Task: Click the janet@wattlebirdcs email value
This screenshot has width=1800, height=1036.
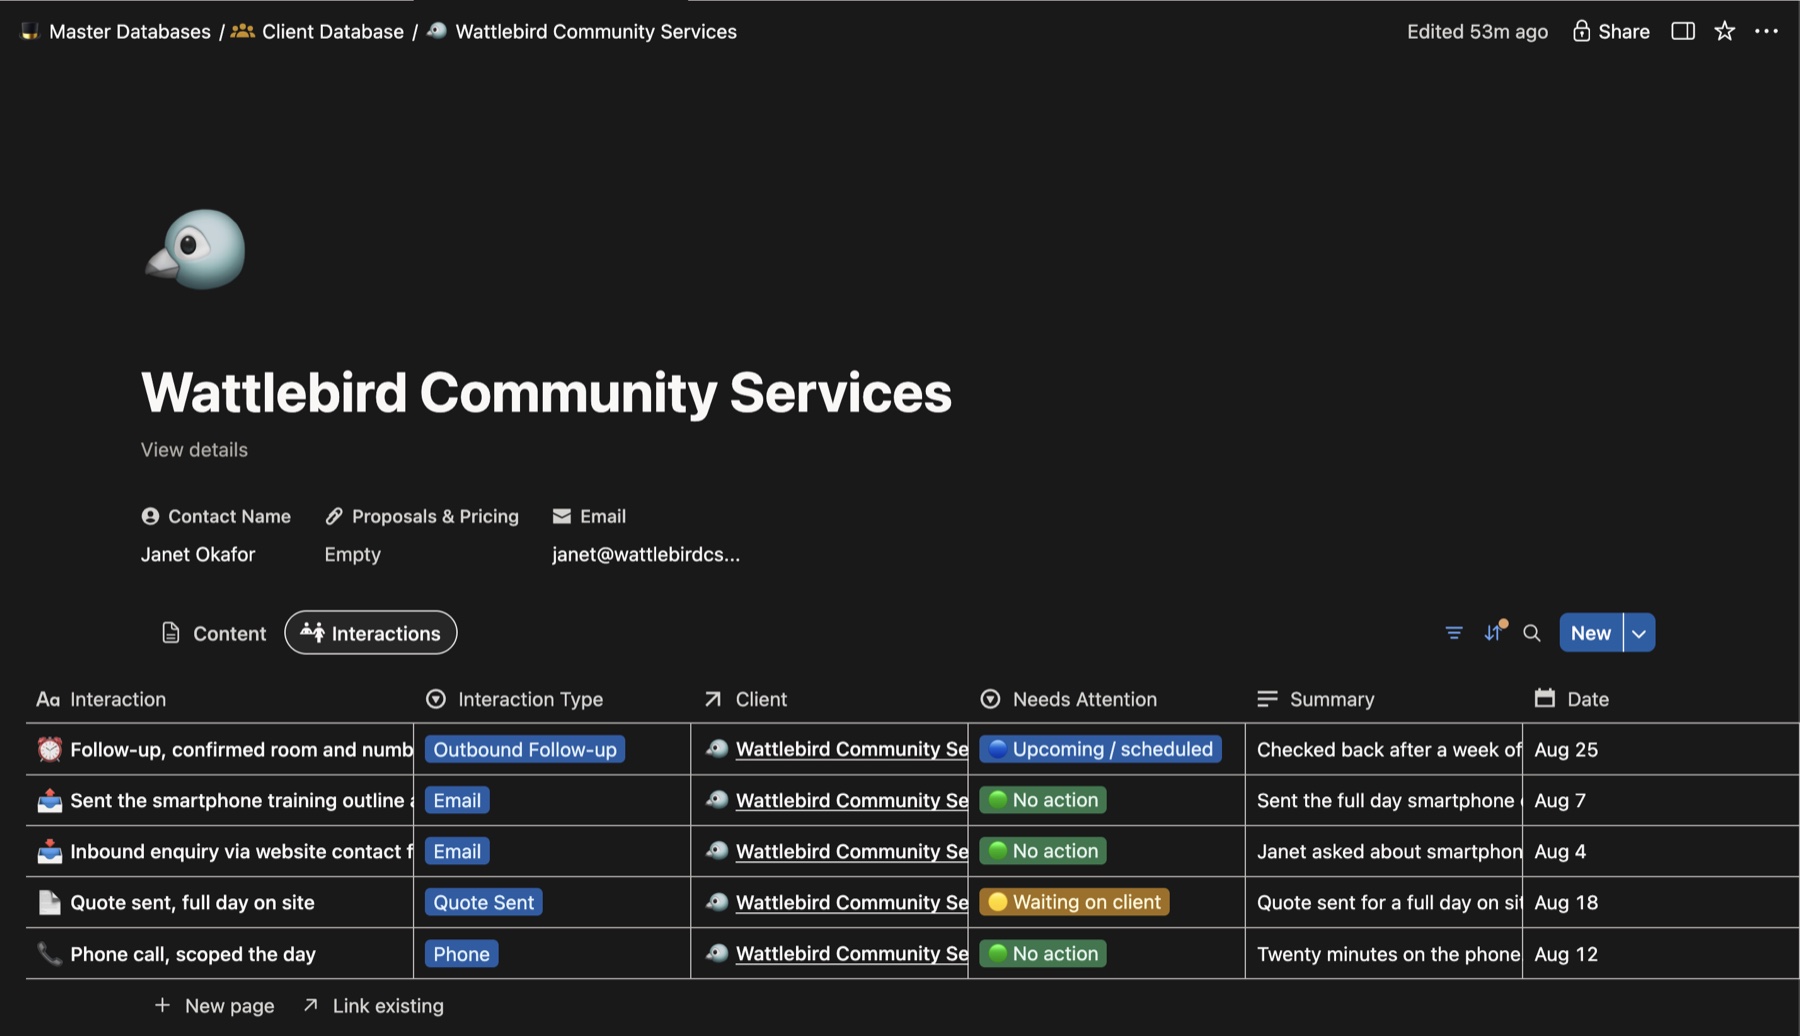Action: [646, 554]
